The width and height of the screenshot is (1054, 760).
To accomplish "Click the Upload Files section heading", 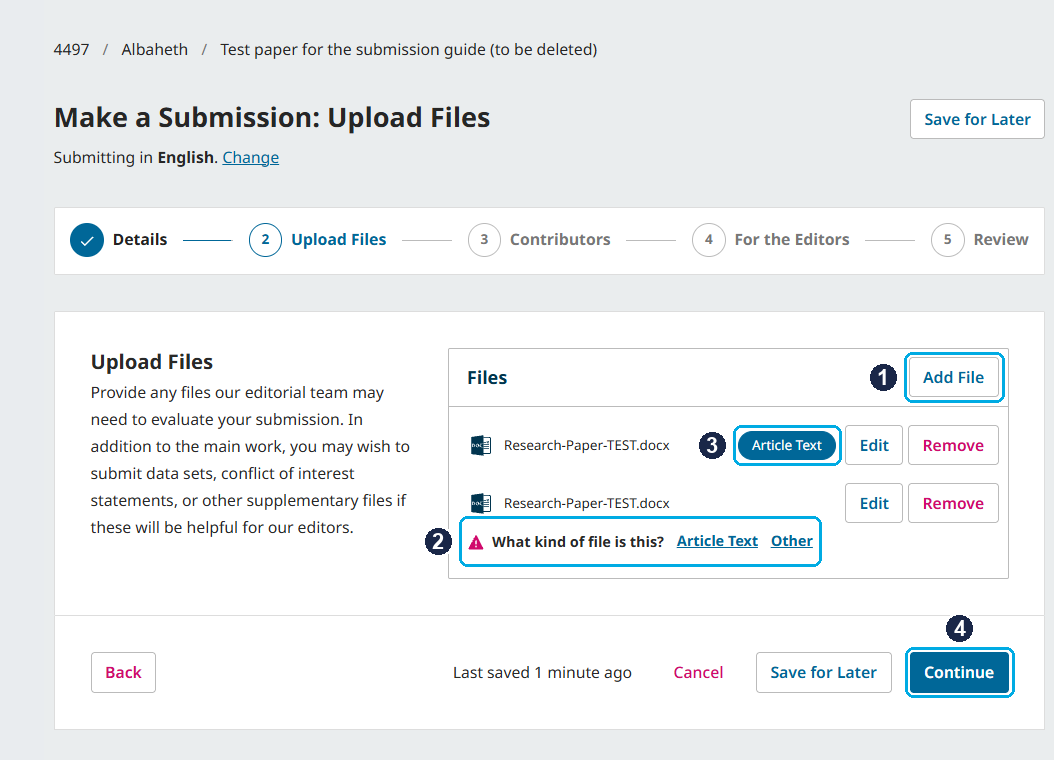I will tap(152, 362).
